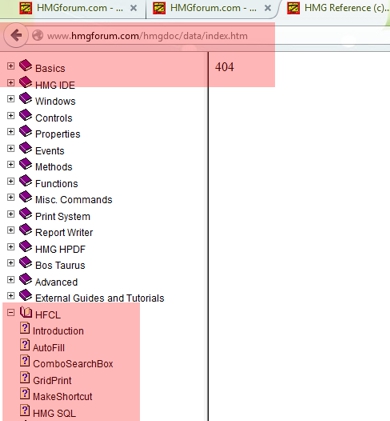Expand the Advanced tree node

tap(11, 280)
